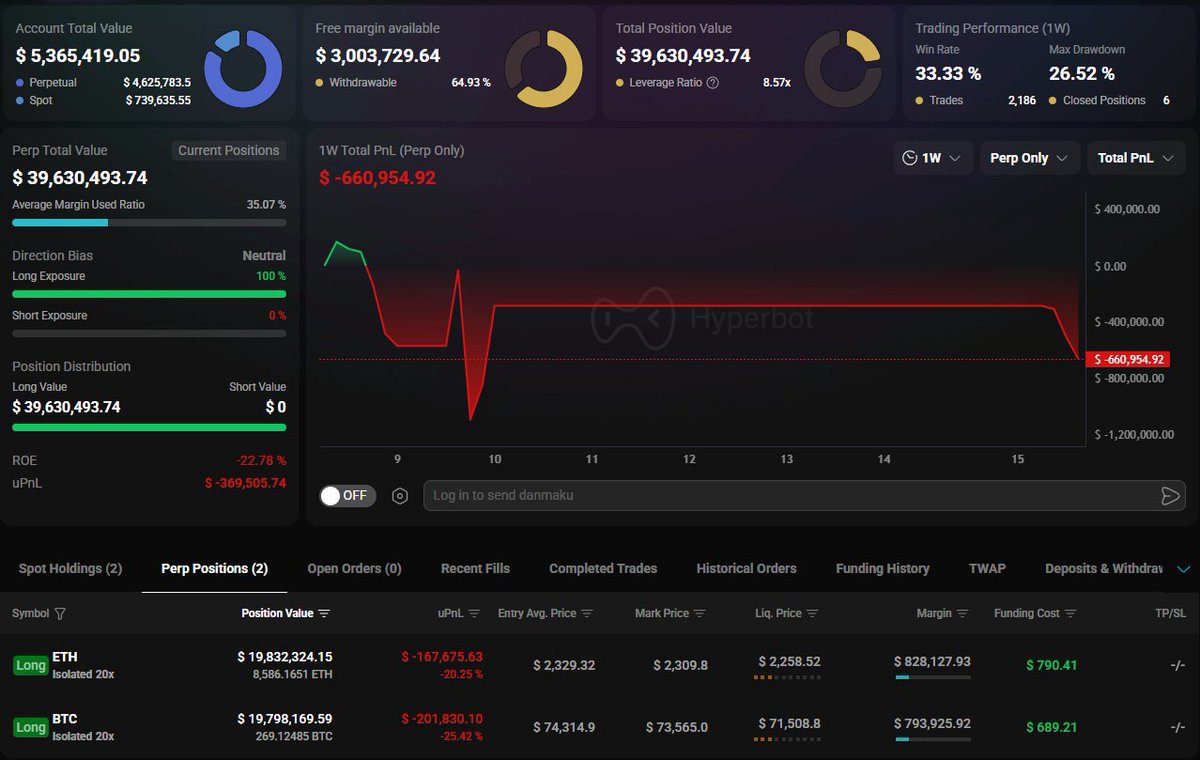
Task: Click the Liq. Price sort icon
Action: point(812,613)
